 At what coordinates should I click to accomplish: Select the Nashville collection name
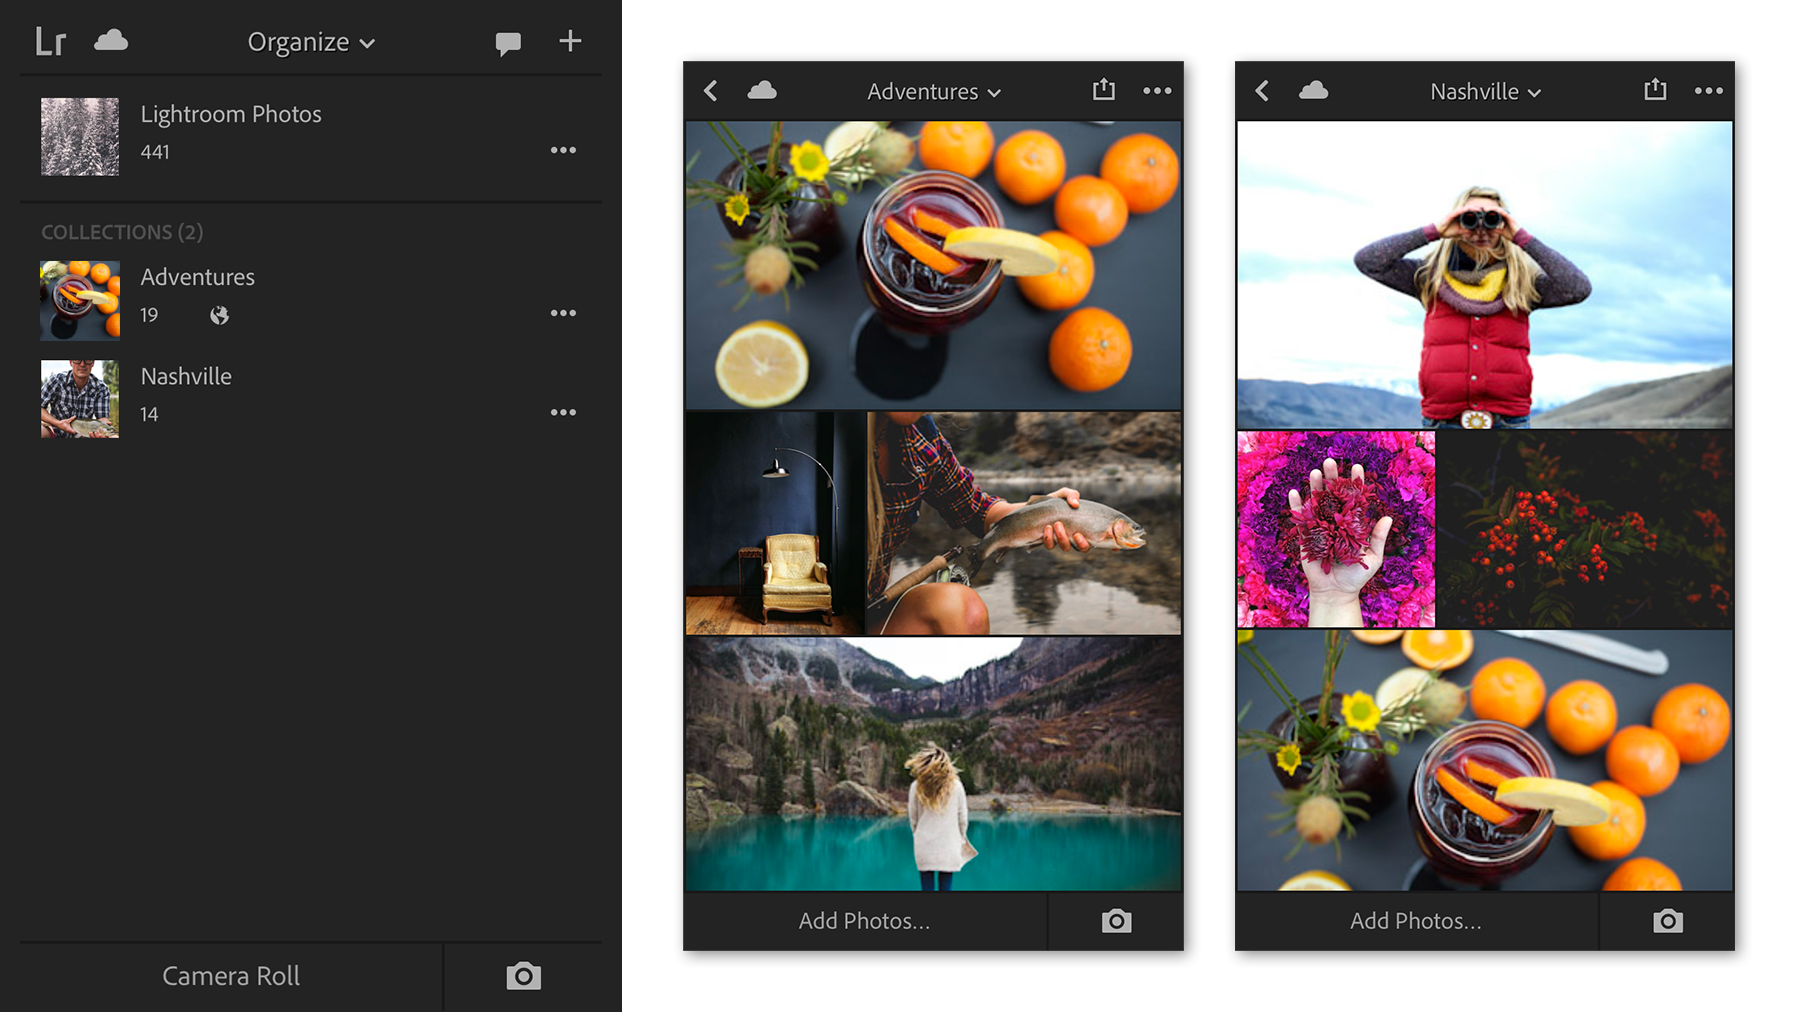click(x=186, y=376)
